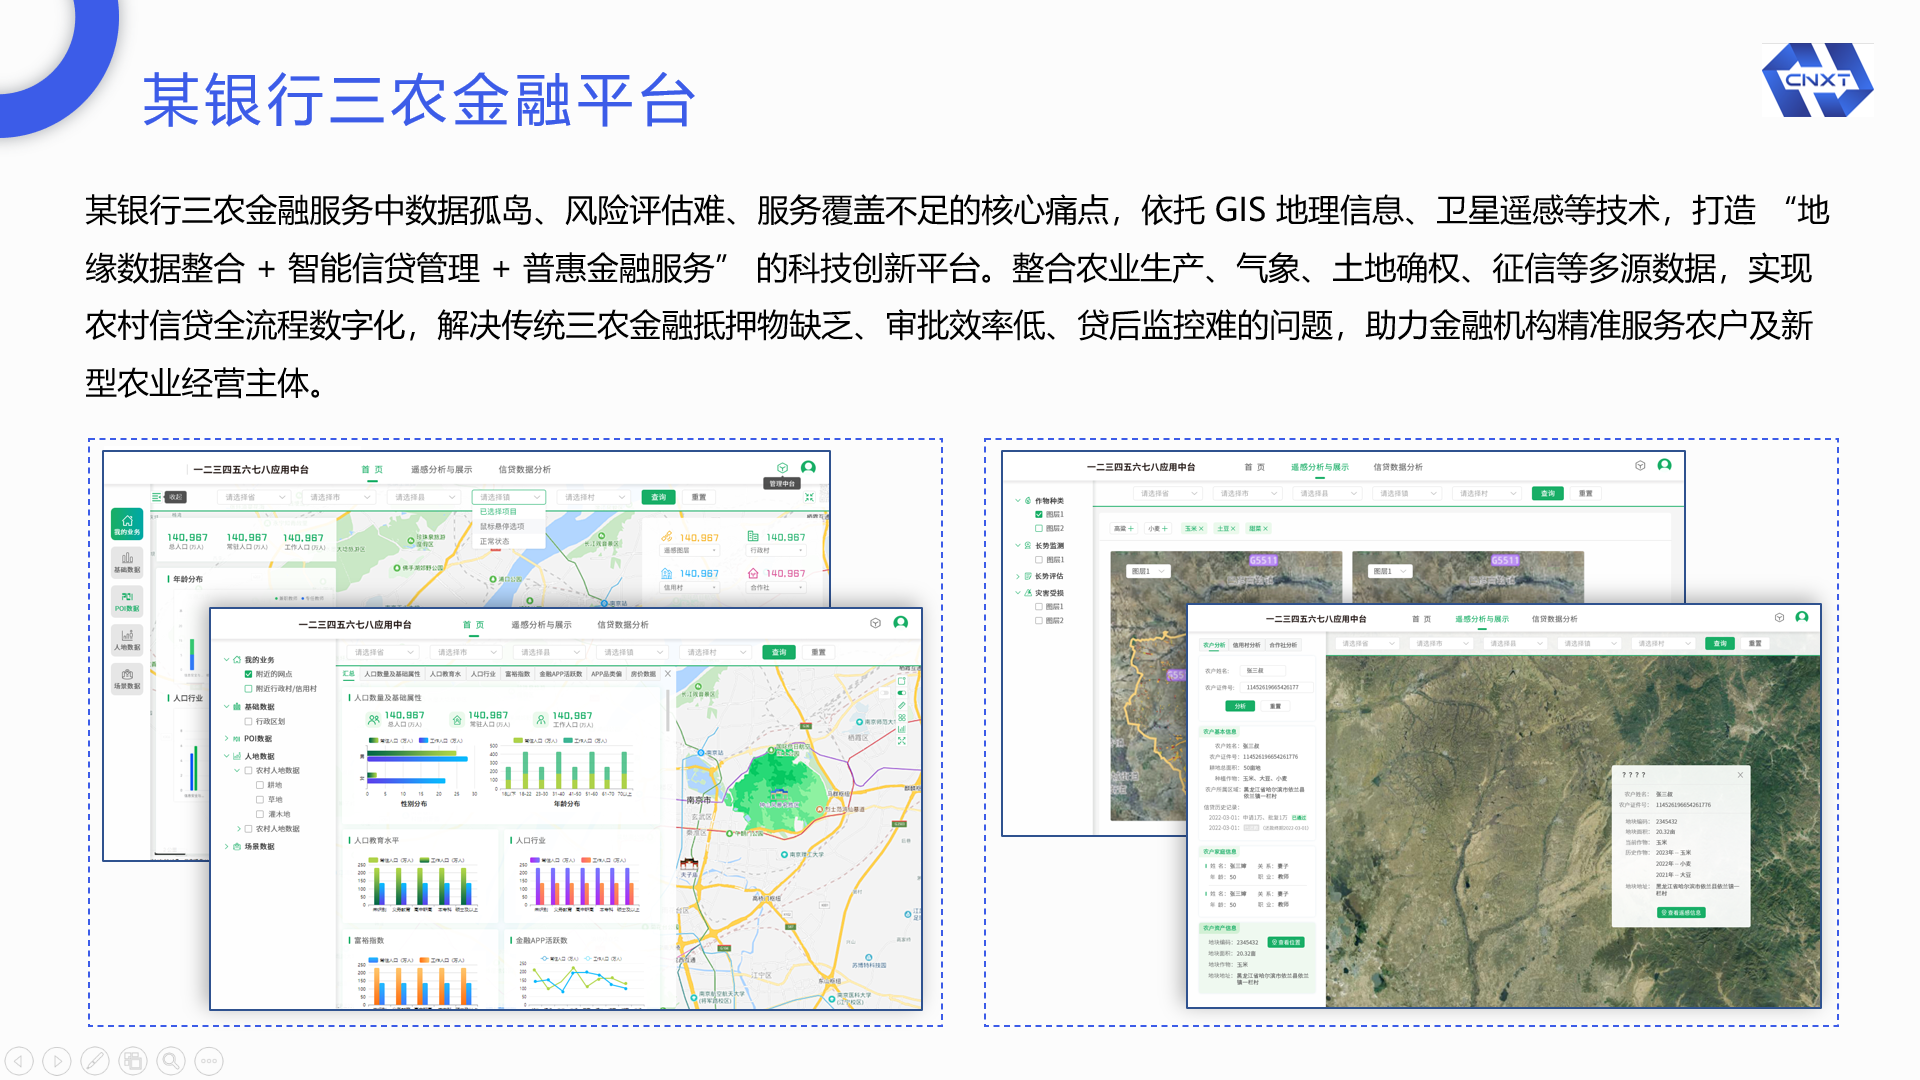Image resolution: width=1920 pixels, height=1080 pixels.
Task: Select the 基础数据 sidebar icon
Action: click(127, 563)
